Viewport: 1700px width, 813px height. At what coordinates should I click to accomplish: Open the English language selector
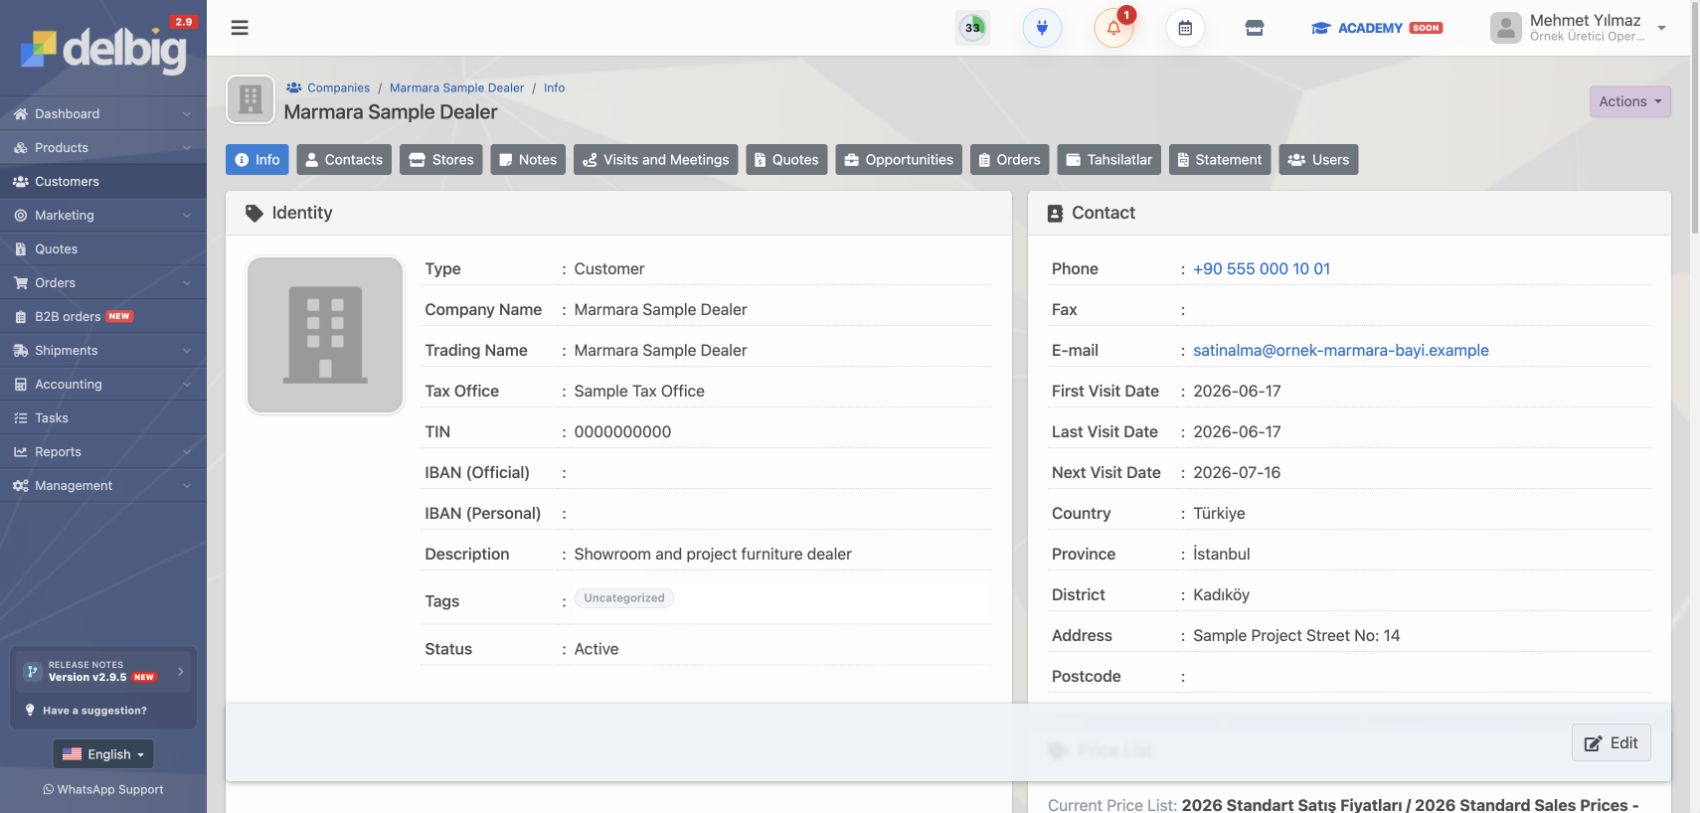tap(103, 754)
